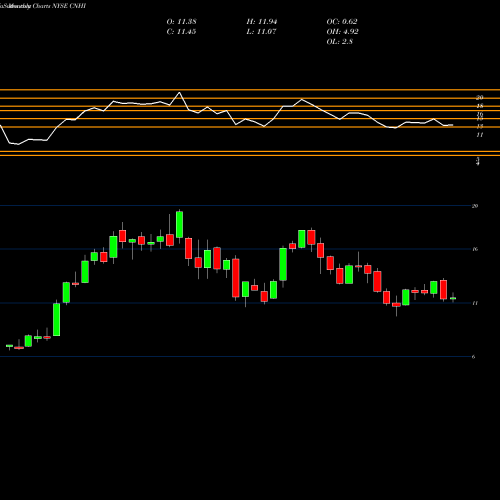This screenshot has width=500, height=500.
Task: Click the 11 label on the upper indicator axis
Action: point(480,135)
